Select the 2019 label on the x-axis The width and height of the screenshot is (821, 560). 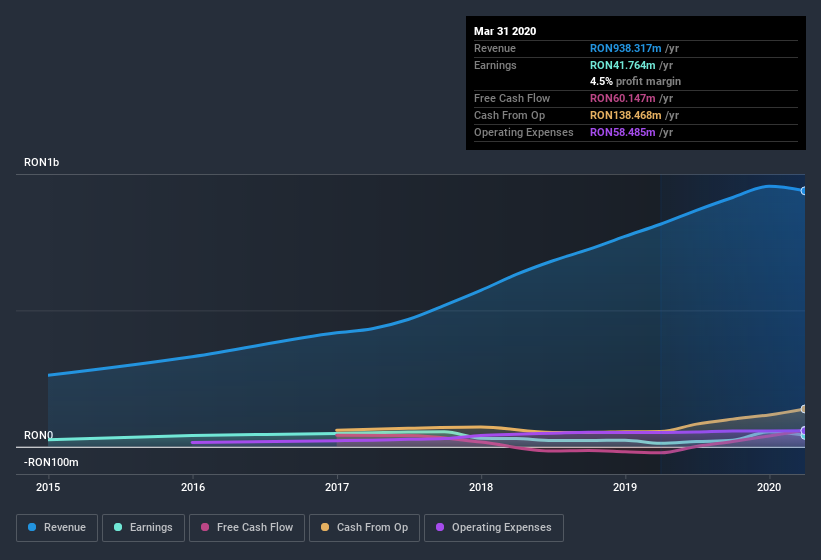(x=625, y=487)
